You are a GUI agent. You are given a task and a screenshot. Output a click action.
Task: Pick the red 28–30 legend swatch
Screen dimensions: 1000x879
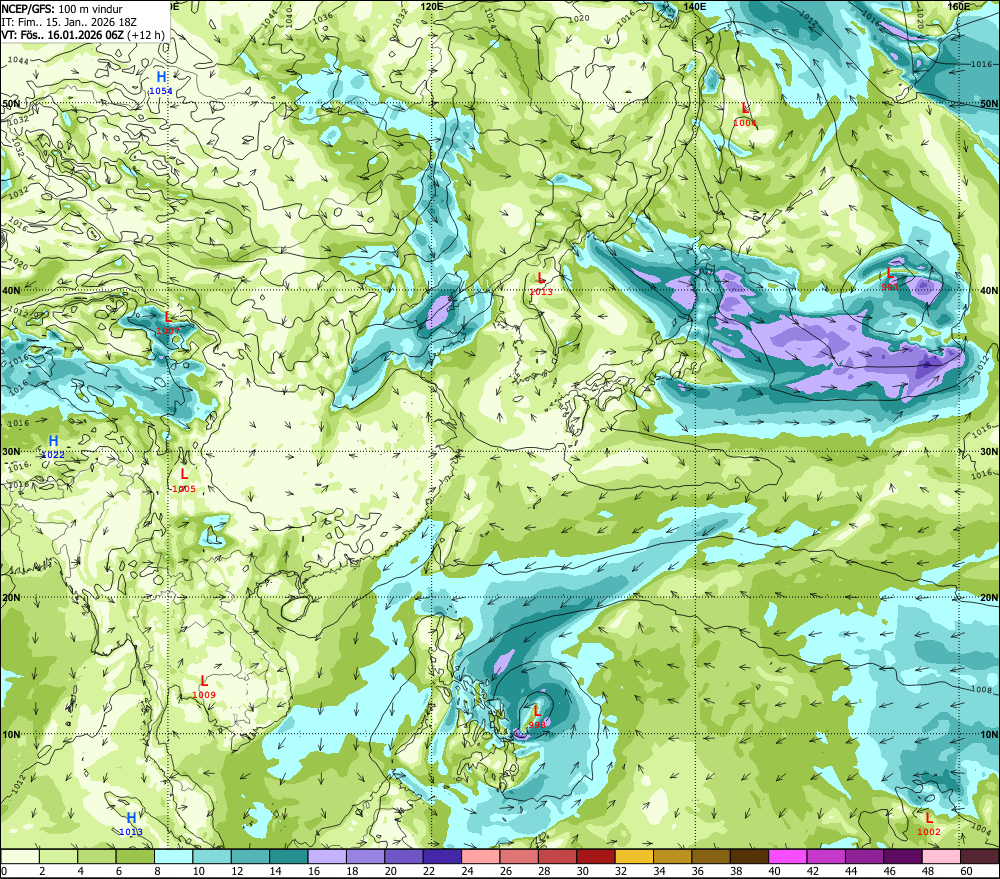[557, 856]
